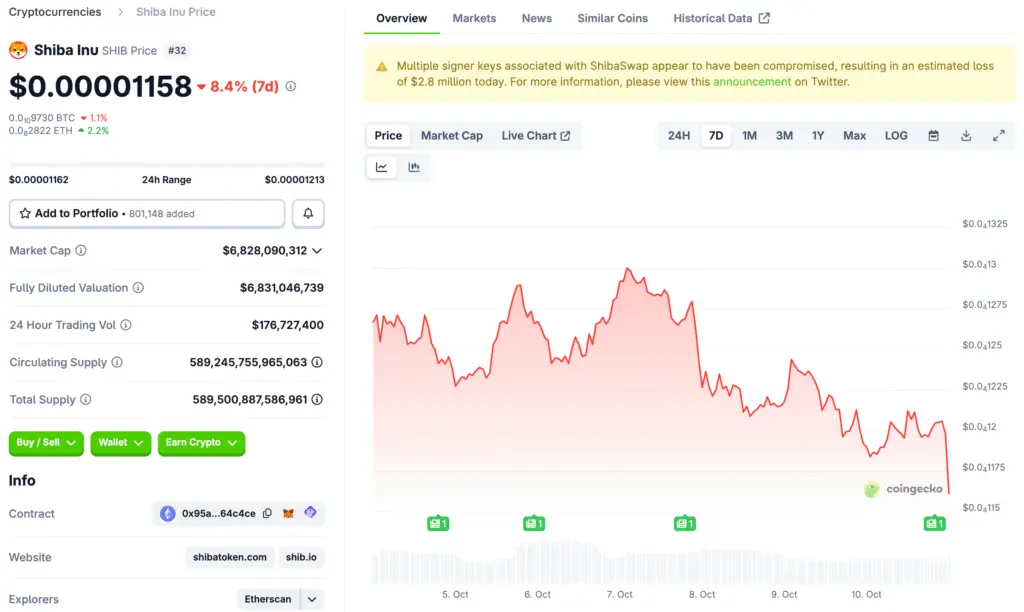Open the calendar date range picker

tap(933, 136)
